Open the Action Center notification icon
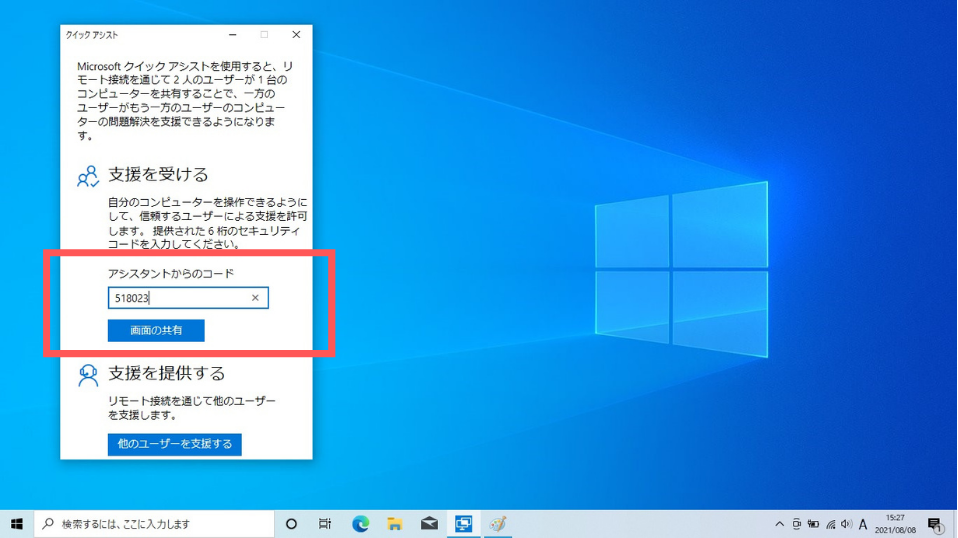 [935, 524]
